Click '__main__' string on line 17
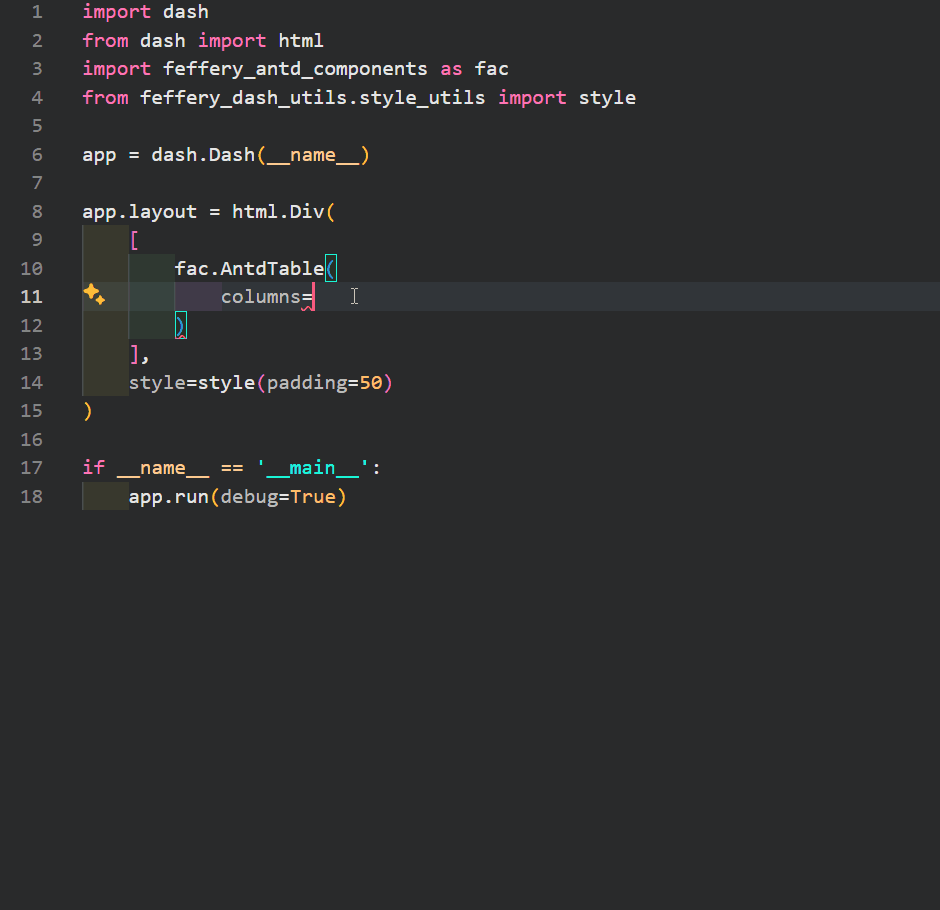 click(312, 468)
